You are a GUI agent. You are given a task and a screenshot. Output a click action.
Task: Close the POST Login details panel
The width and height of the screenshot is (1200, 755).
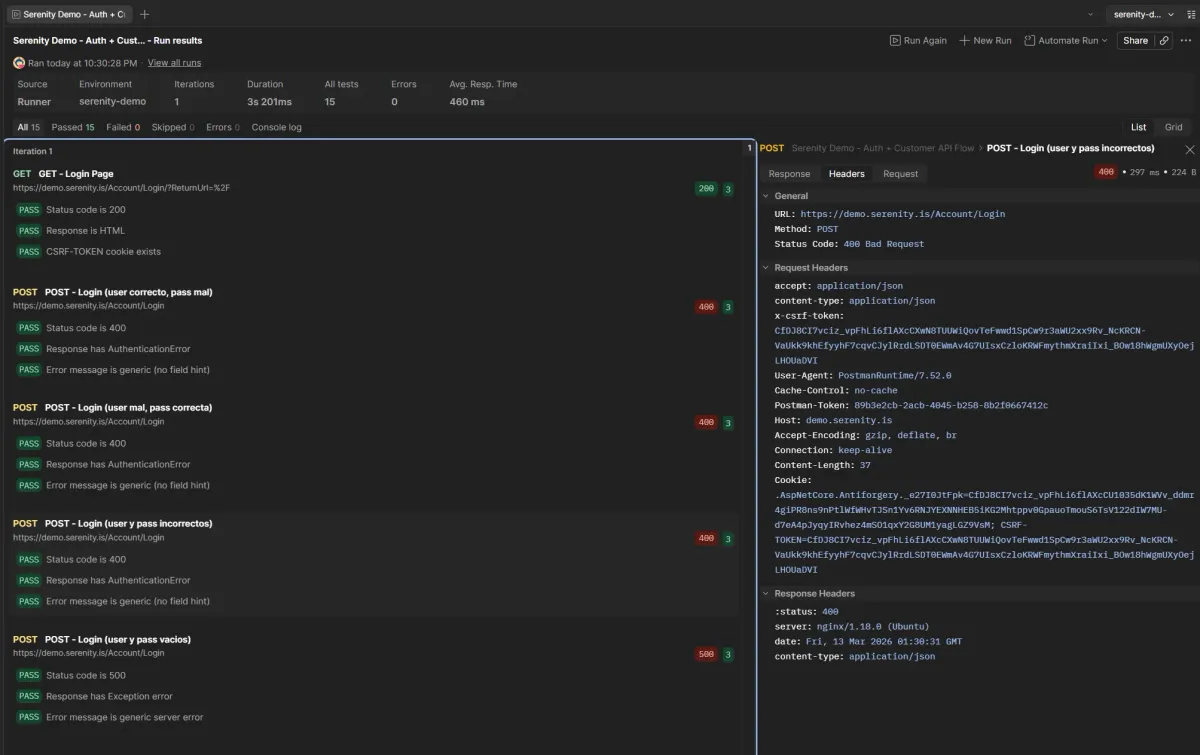(x=1189, y=147)
